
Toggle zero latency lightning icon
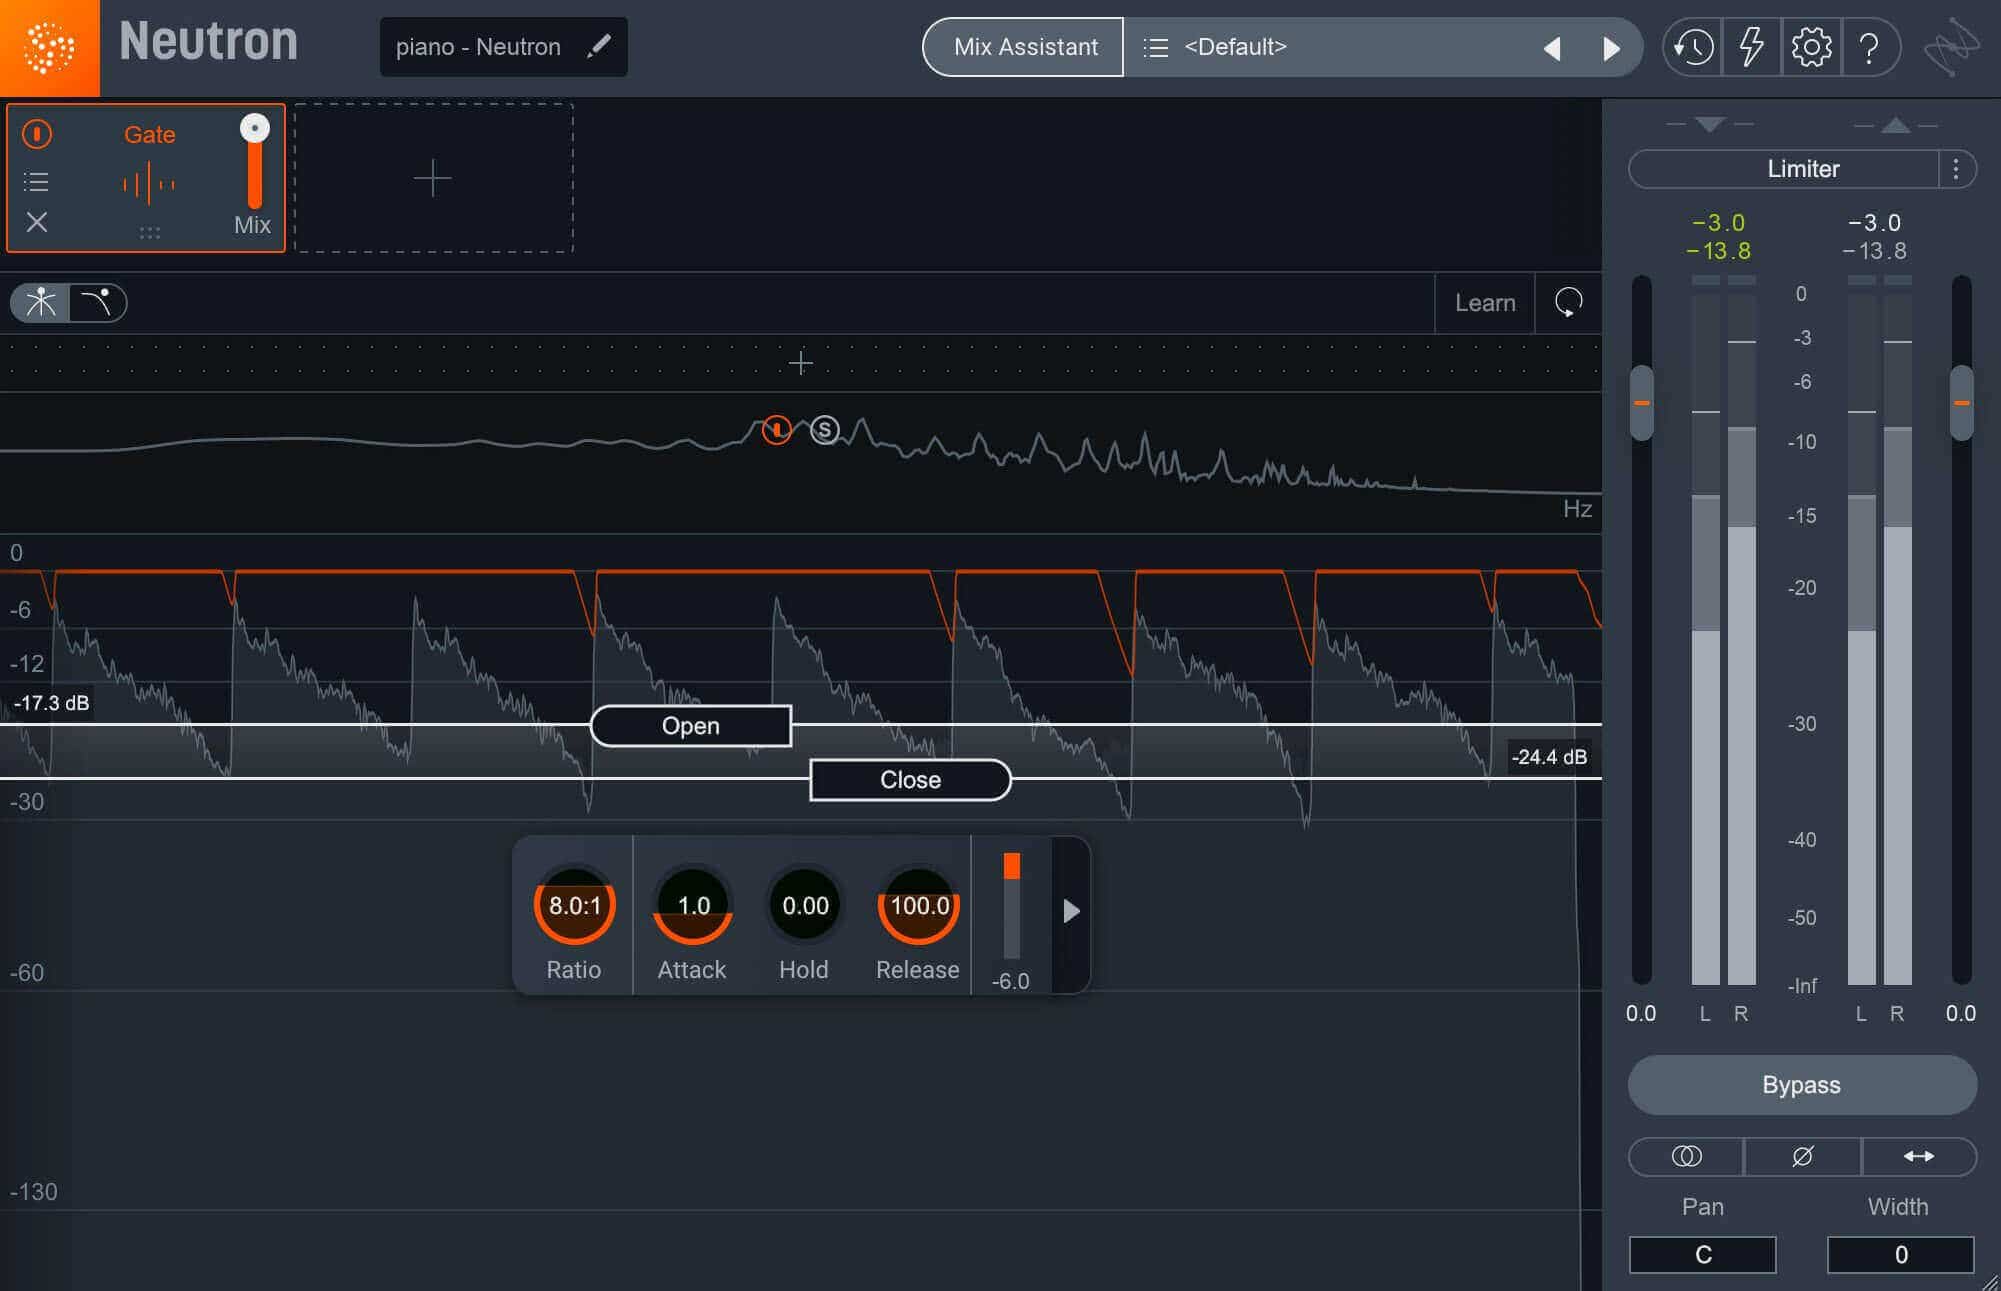click(1751, 47)
